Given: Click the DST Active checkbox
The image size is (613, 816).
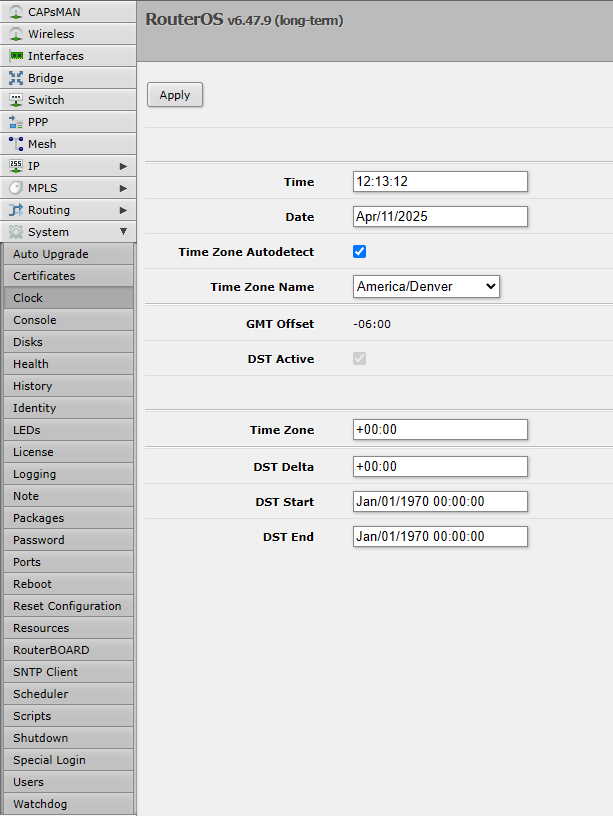Looking at the screenshot, I should [x=360, y=359].
